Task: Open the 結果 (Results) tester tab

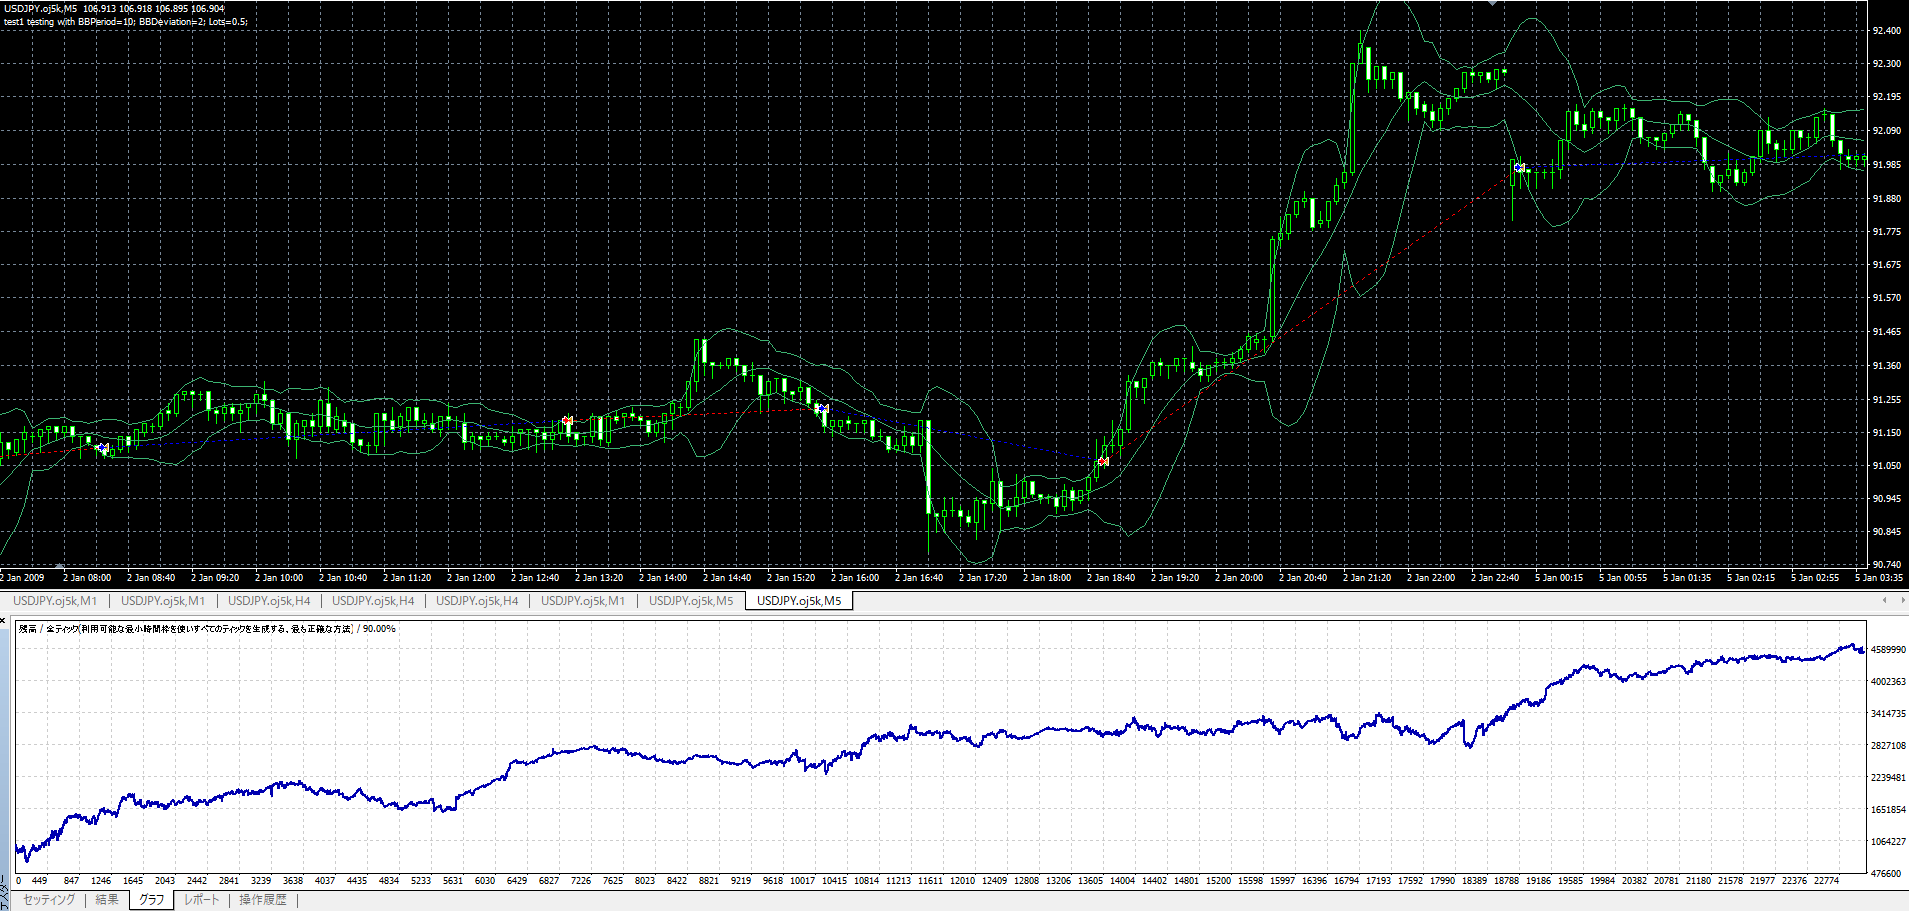Action: coord(107,900)
